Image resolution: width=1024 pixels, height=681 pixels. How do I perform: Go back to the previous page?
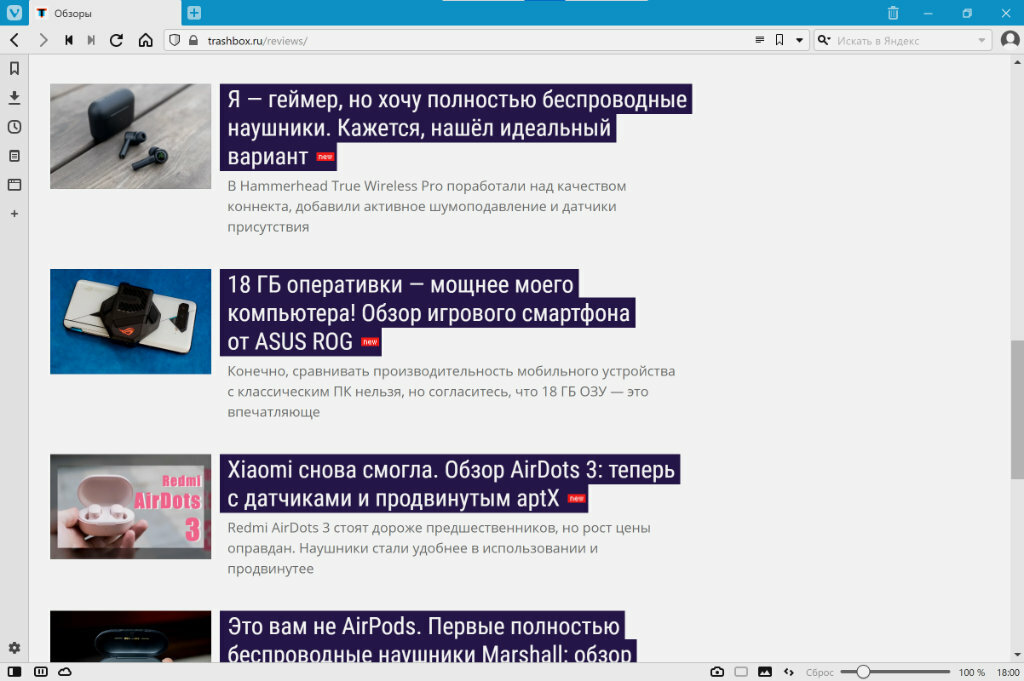(14, 40)
